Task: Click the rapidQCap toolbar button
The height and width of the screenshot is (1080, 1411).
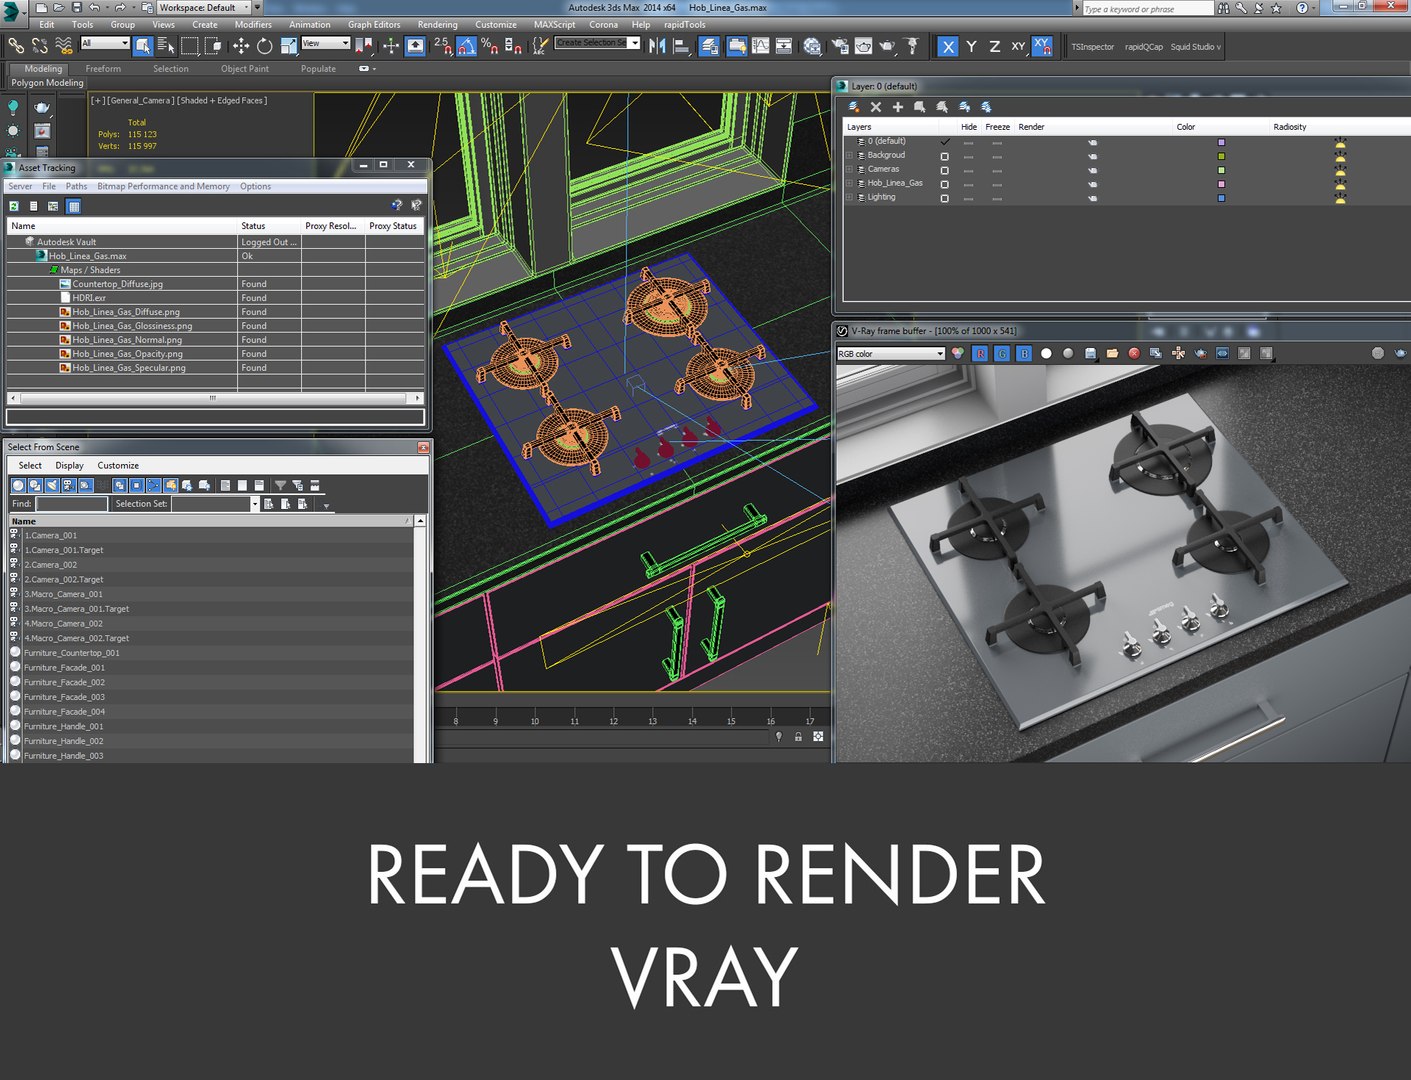Action: [x=1144, y=46]
